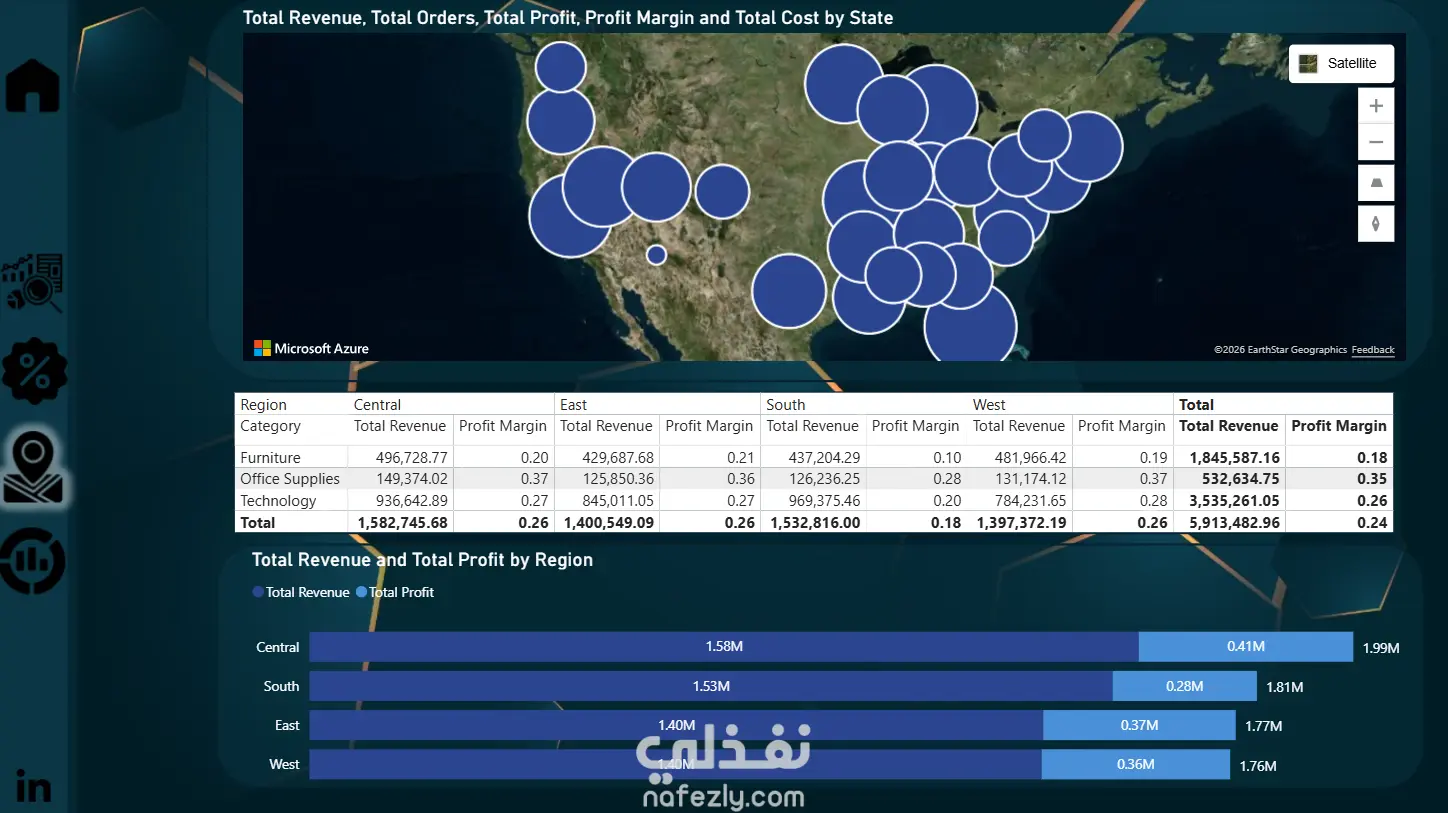Open the Home page icon in sidebar

pos(33,86)
